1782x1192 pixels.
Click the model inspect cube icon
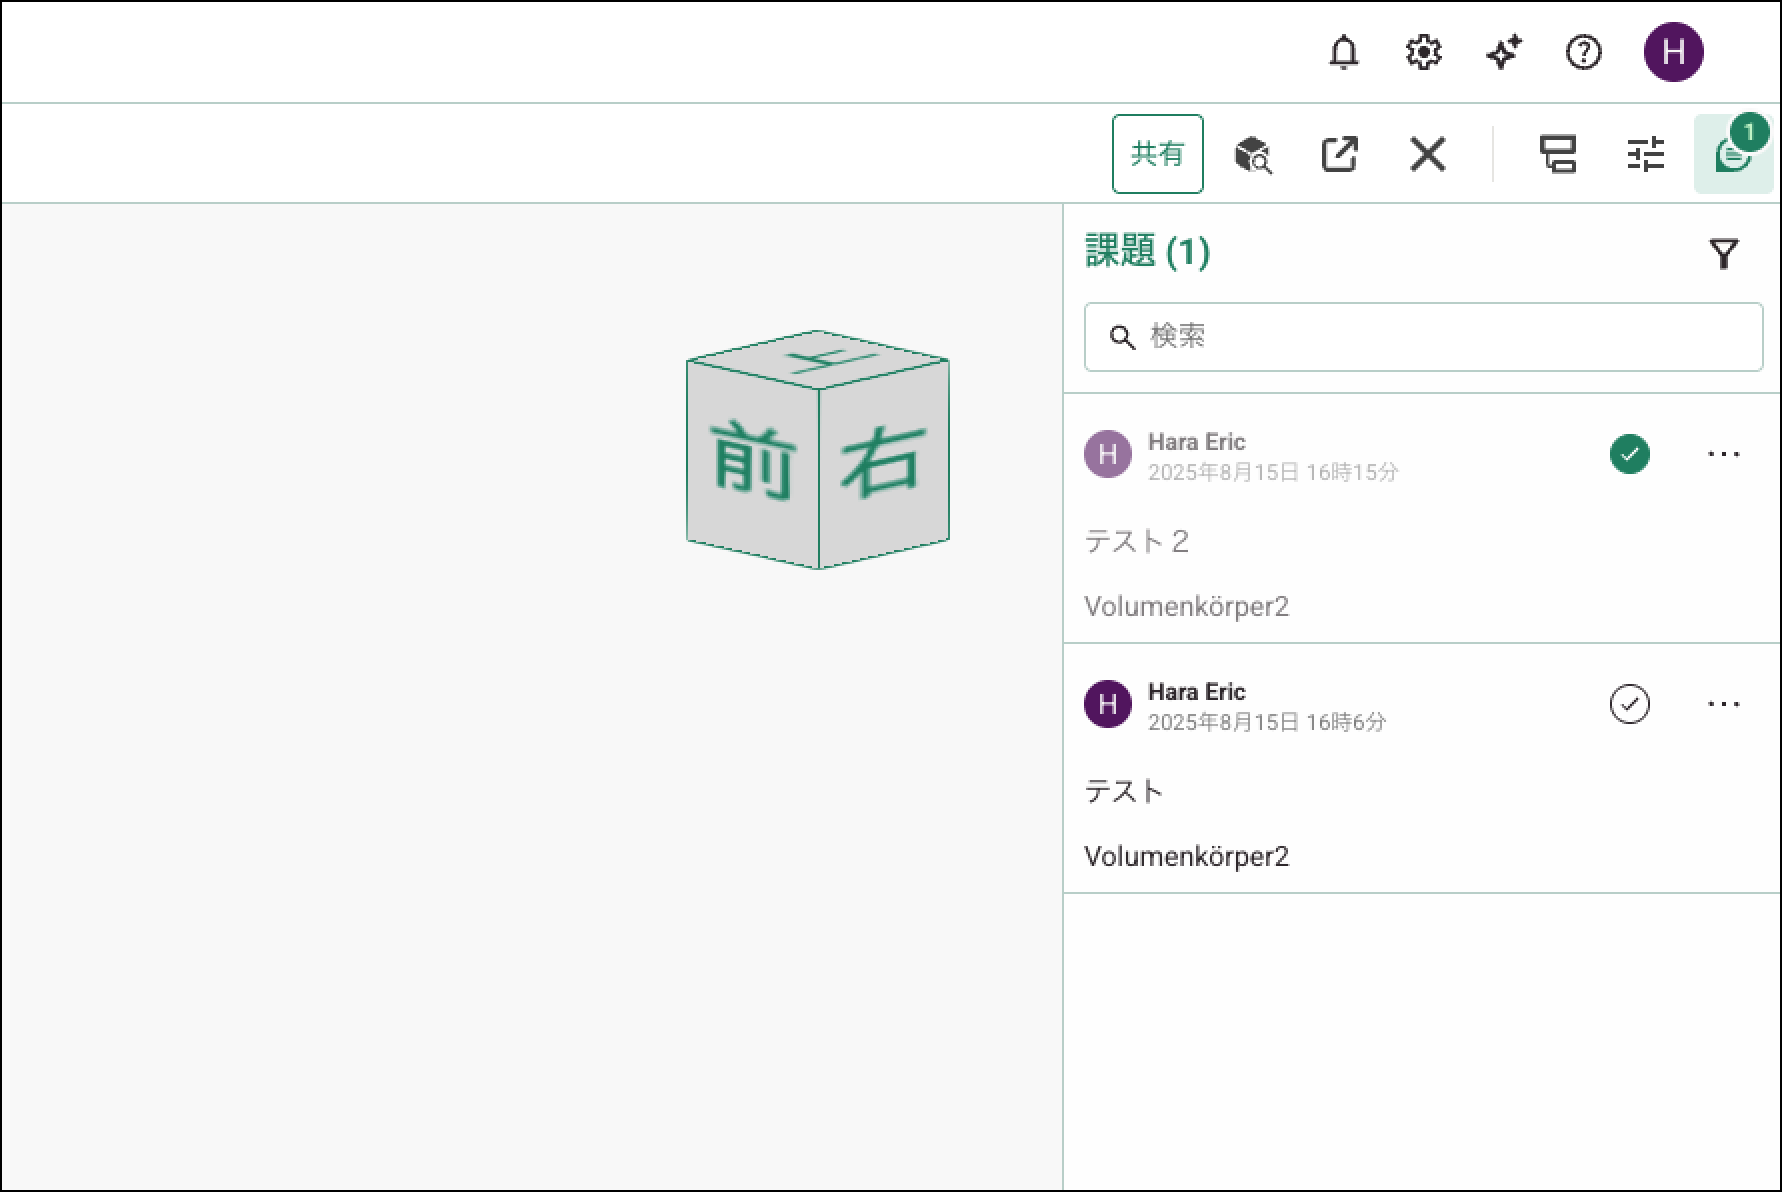1252,155
